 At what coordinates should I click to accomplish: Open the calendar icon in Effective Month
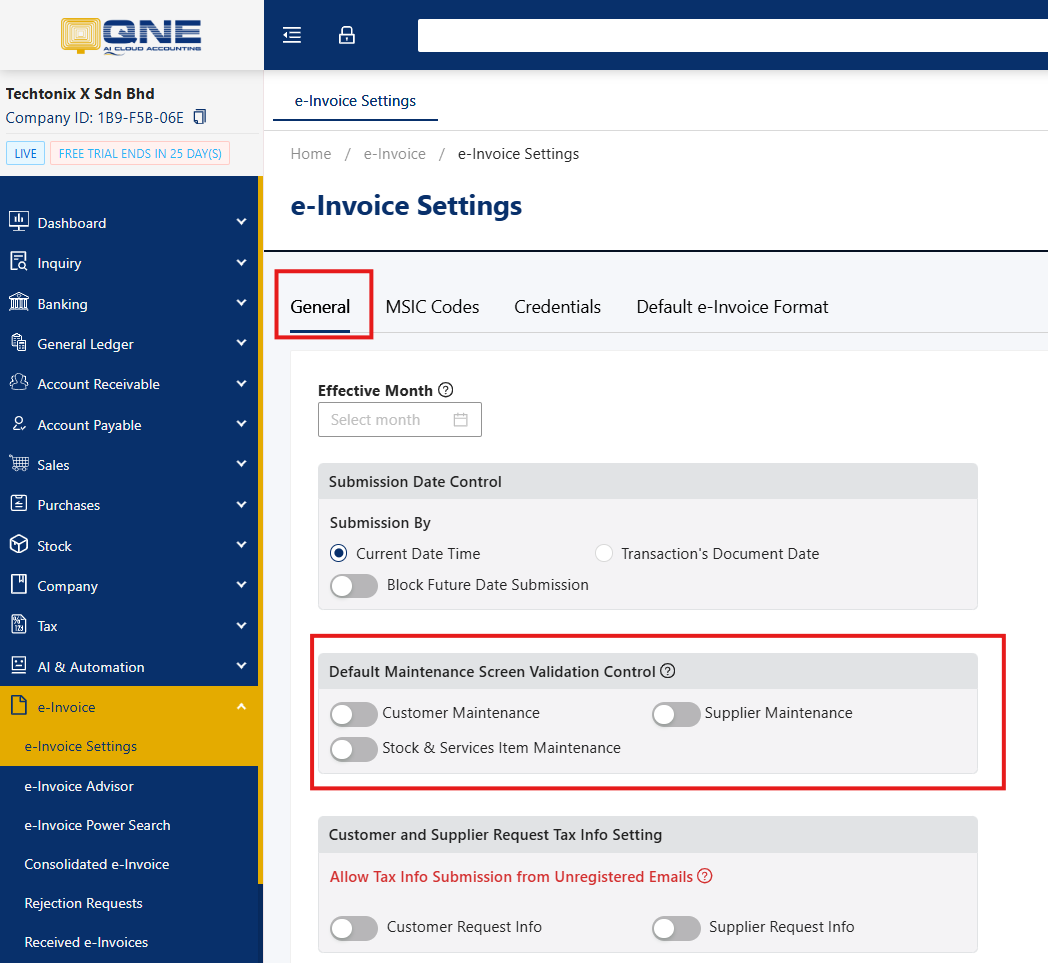click(x=461, y=420)
